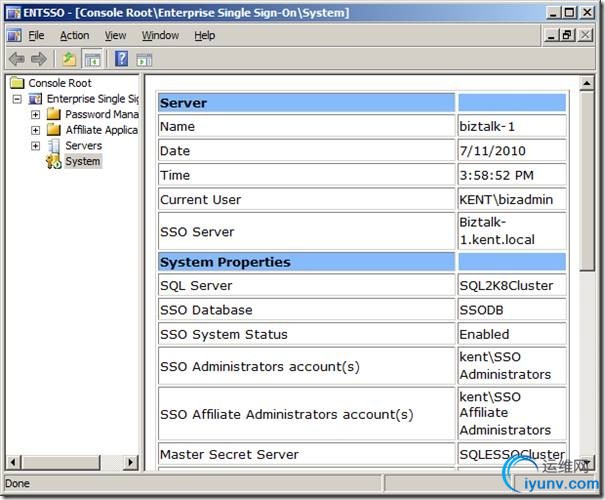Click the SSO System Status label
Screen dimensions: 605x500
pos(224,334)
